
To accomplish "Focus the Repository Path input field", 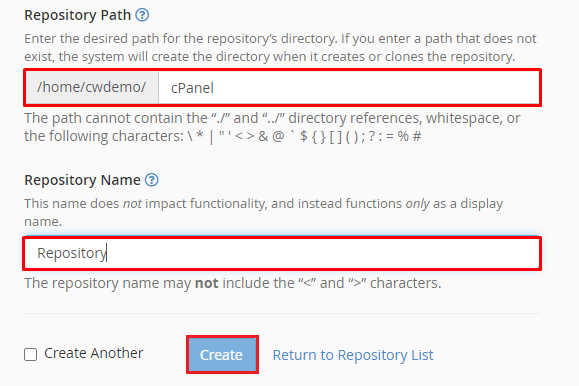I will click(x=349, y=88).
